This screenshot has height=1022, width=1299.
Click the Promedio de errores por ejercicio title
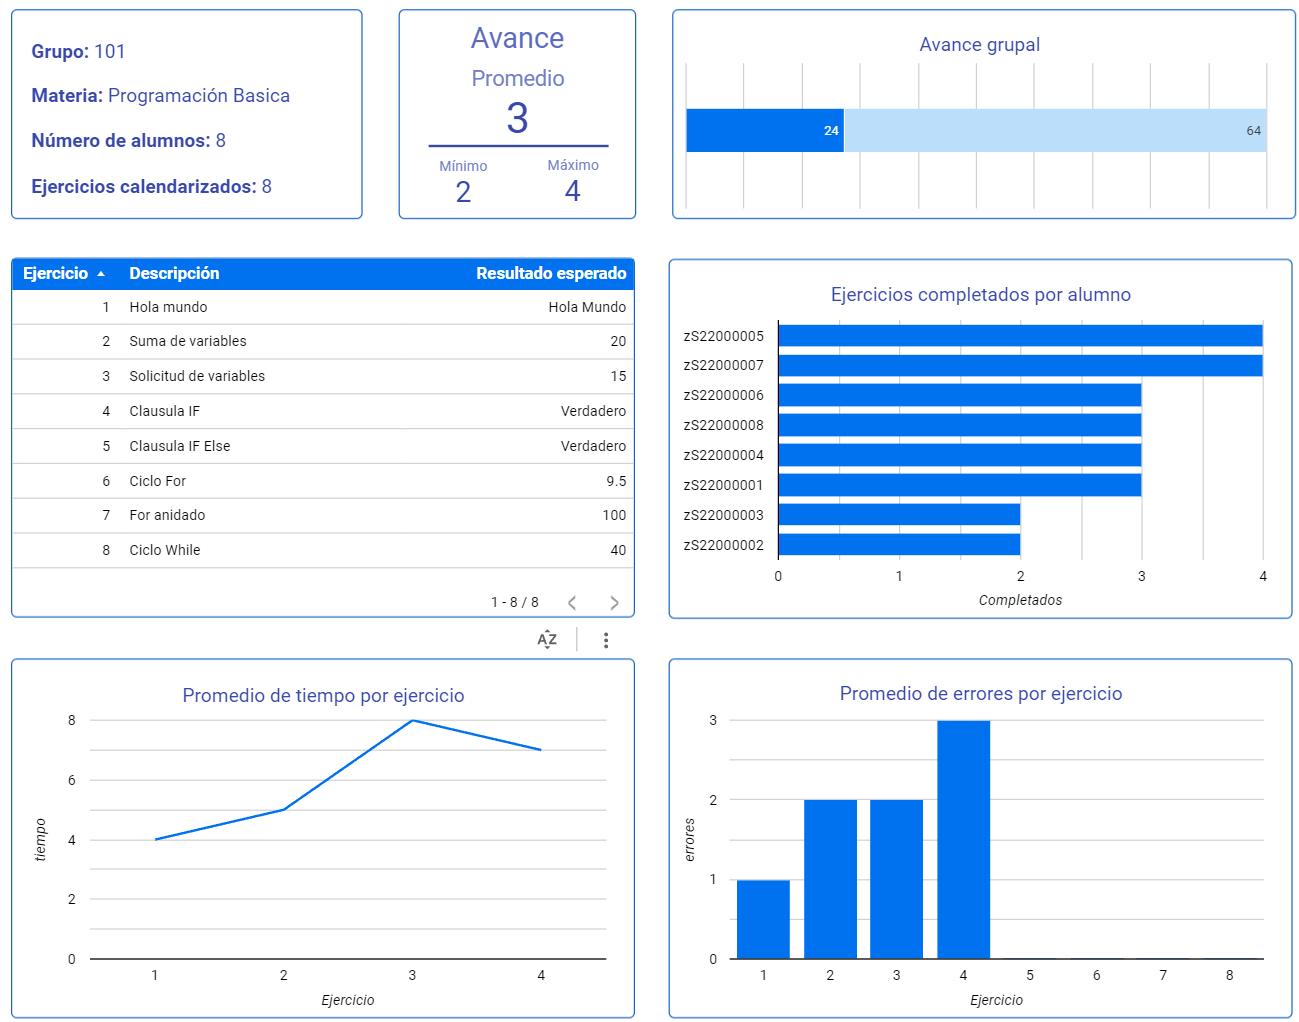pyautogui.click(x=981, y=694)
